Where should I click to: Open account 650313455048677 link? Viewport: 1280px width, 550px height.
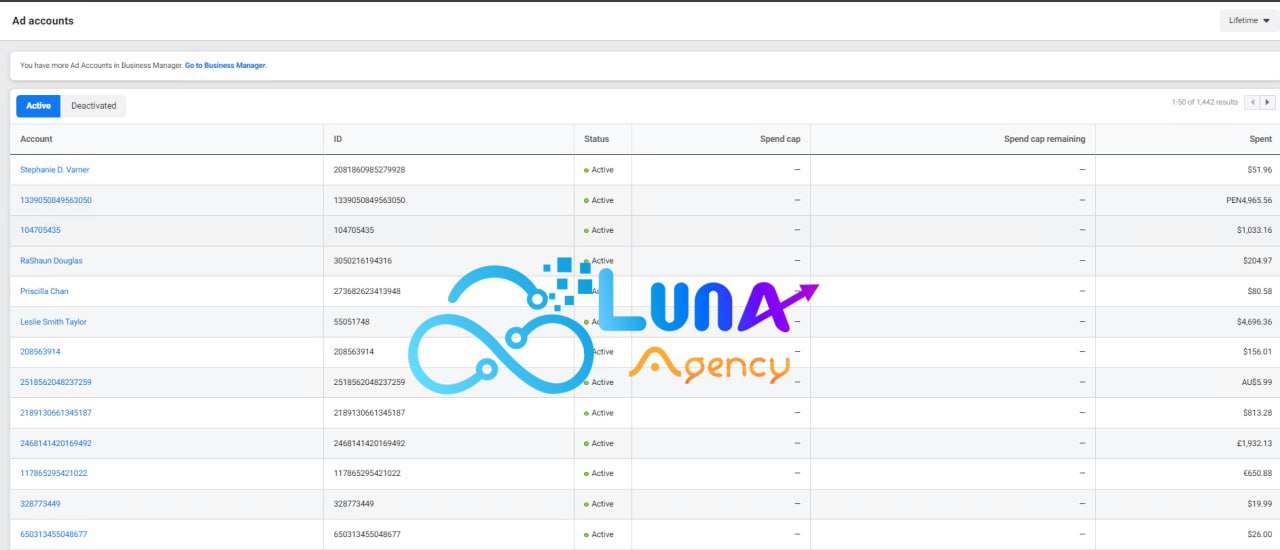point(54,534)
